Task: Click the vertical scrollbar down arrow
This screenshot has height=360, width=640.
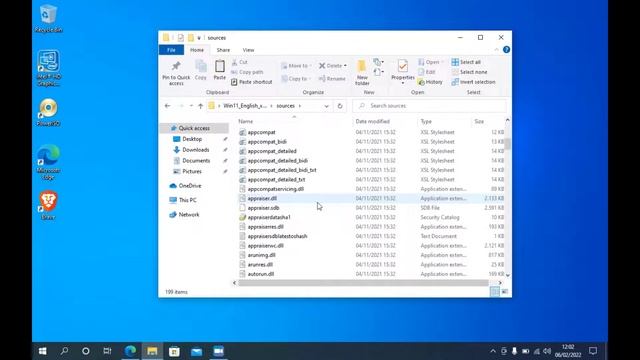Action: tap(508, 276)
